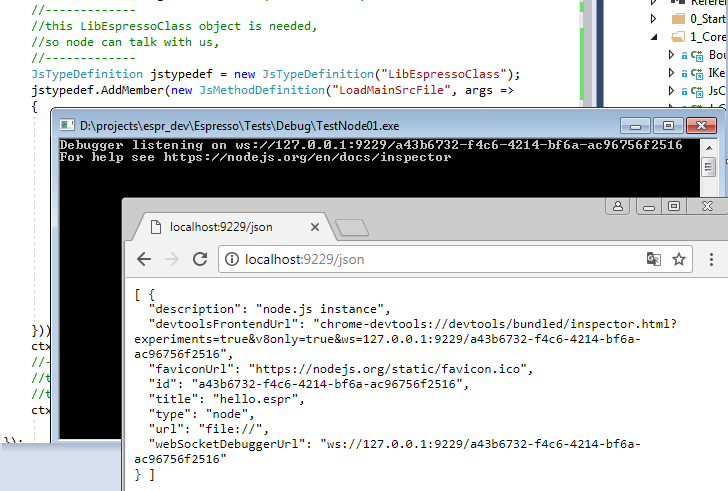728x491 pixels.
Task: View site information icon in address bar
Action: coord(232,259)
